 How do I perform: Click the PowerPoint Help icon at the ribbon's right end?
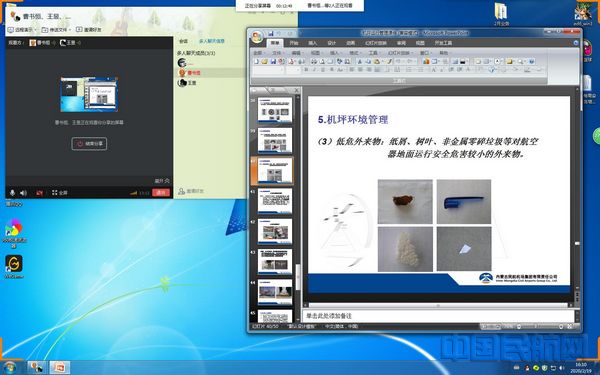pos(576,43)
